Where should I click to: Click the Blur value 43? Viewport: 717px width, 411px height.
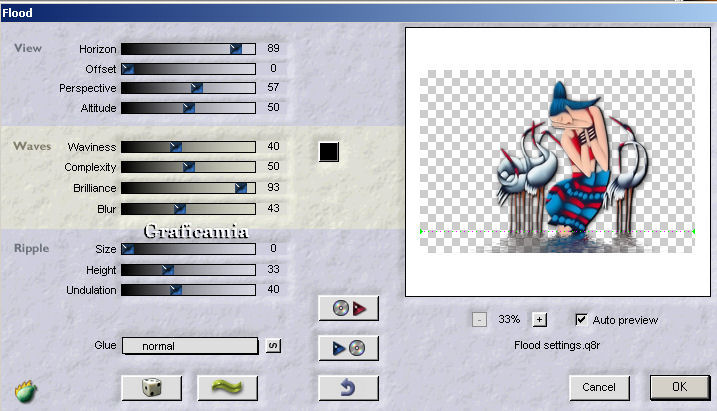tap(273, 208)
